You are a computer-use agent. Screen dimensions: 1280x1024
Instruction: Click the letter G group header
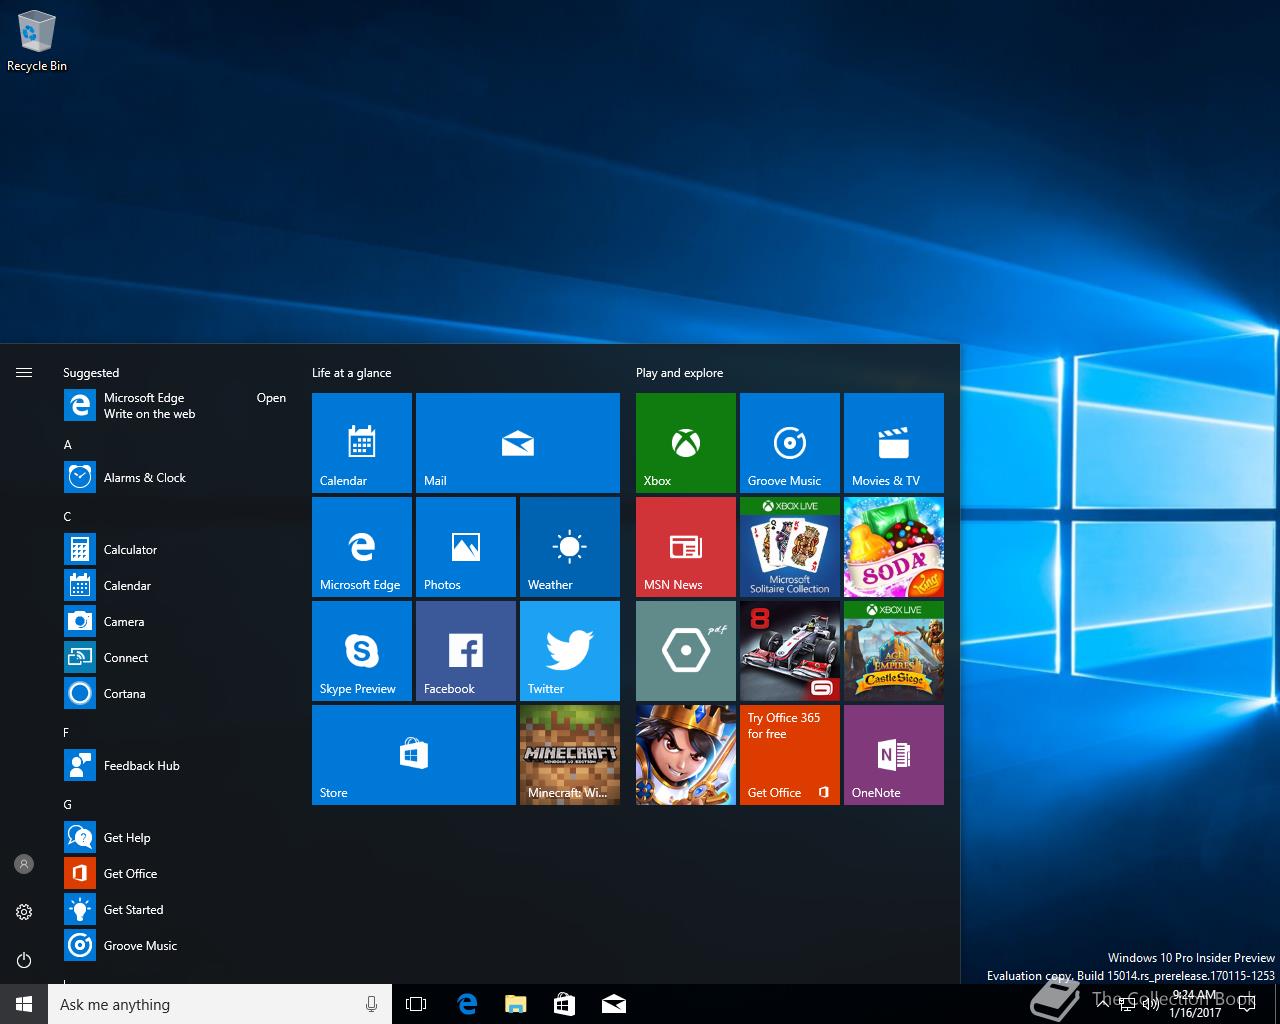pos(68,805)
